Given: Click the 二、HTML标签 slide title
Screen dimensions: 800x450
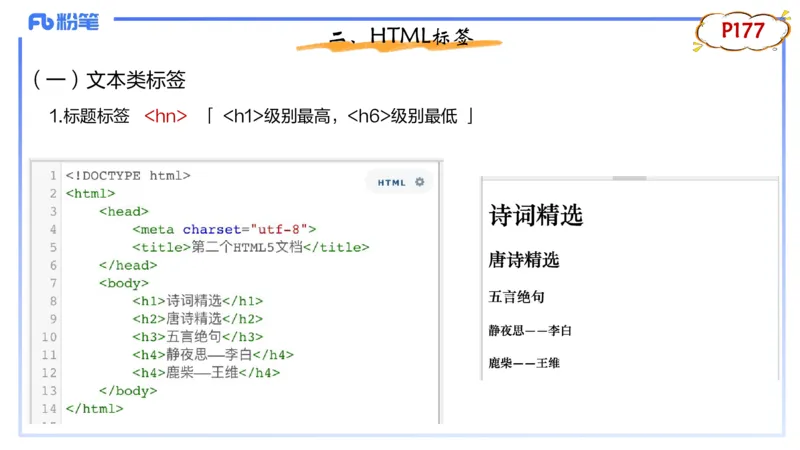Looking at the screenshot, I should pos(400,37).
